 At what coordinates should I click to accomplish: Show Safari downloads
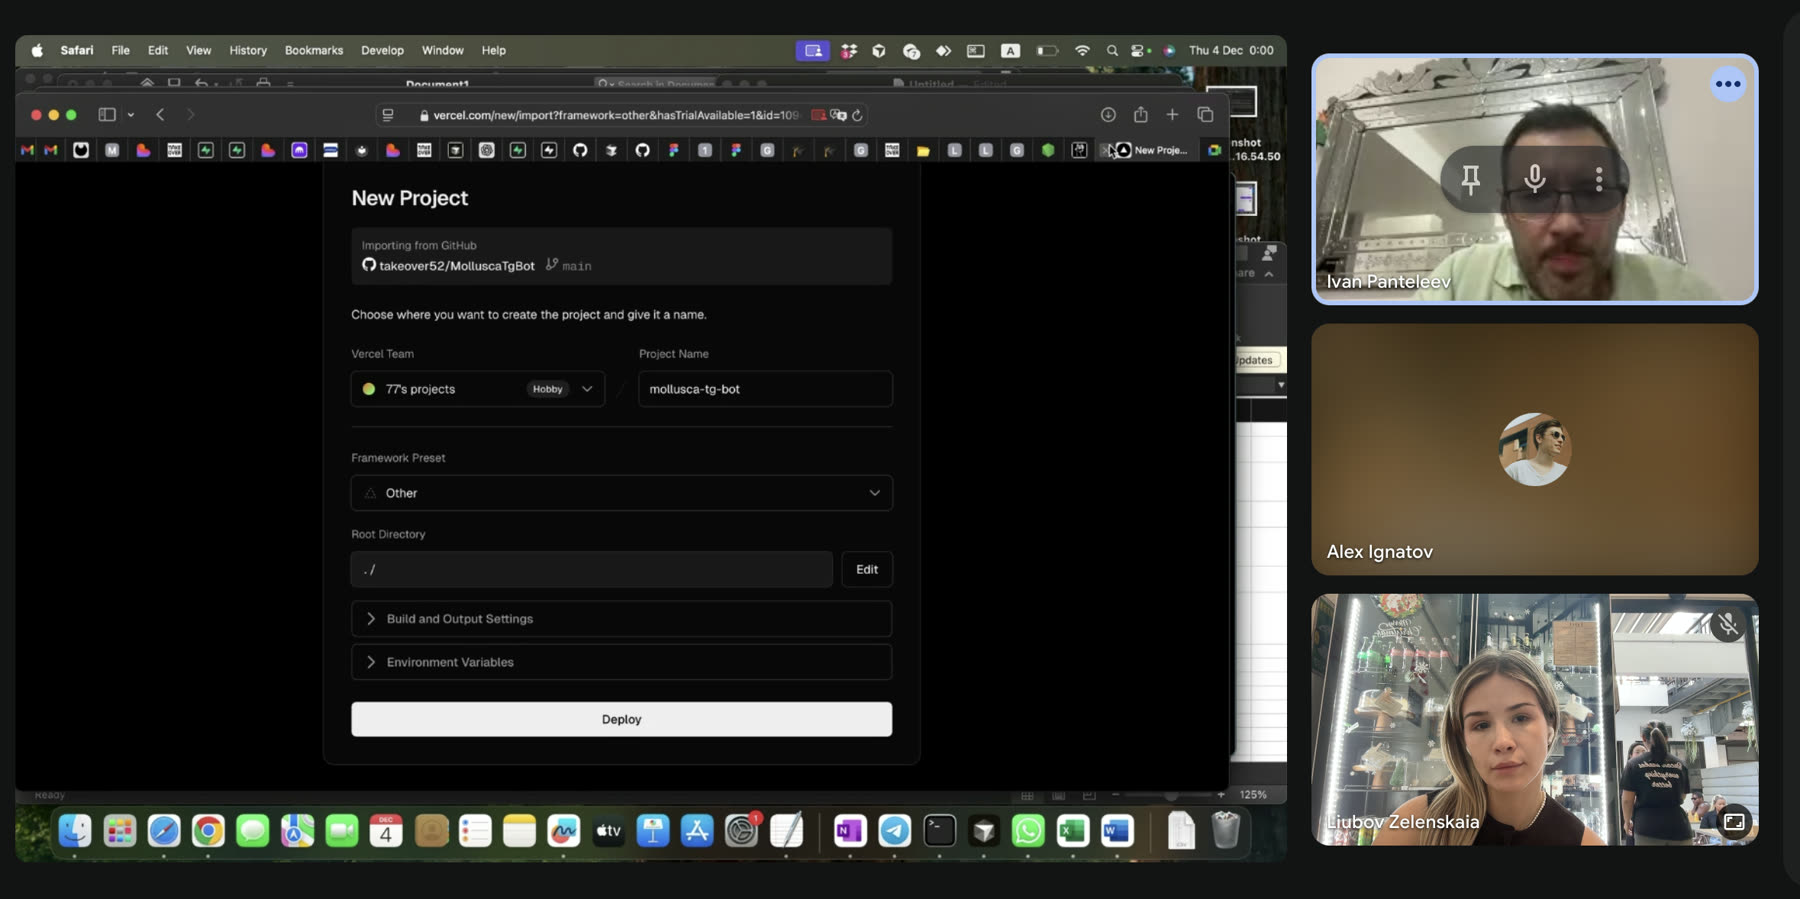point(1108,115)
